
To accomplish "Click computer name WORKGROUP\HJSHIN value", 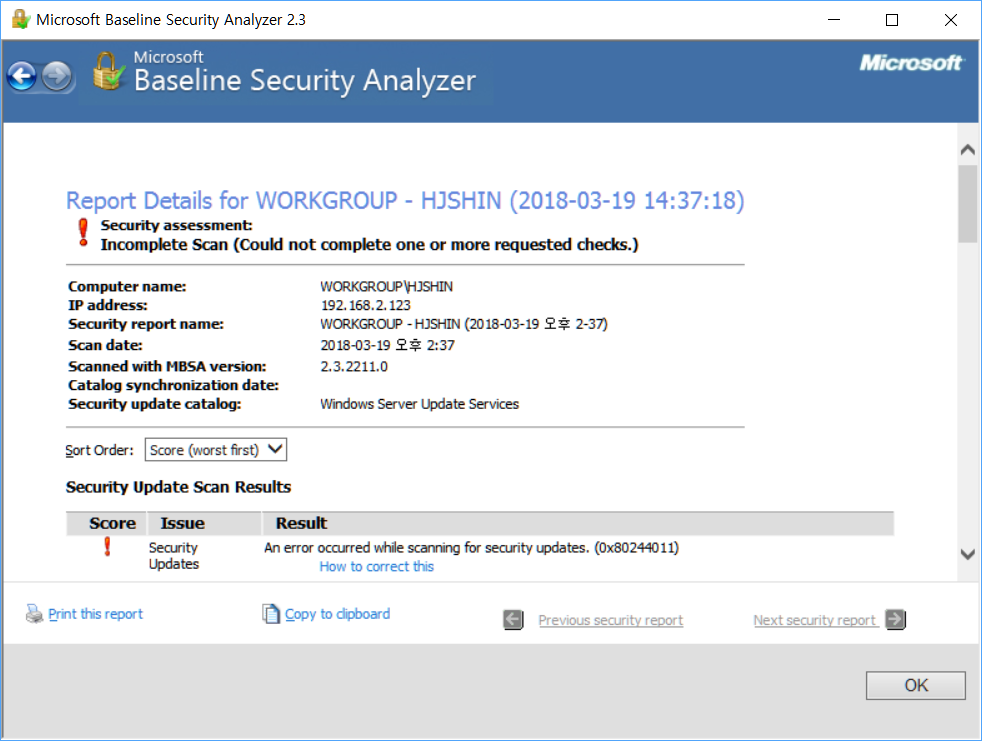I will pyautogui.click(x=386, y=286).
